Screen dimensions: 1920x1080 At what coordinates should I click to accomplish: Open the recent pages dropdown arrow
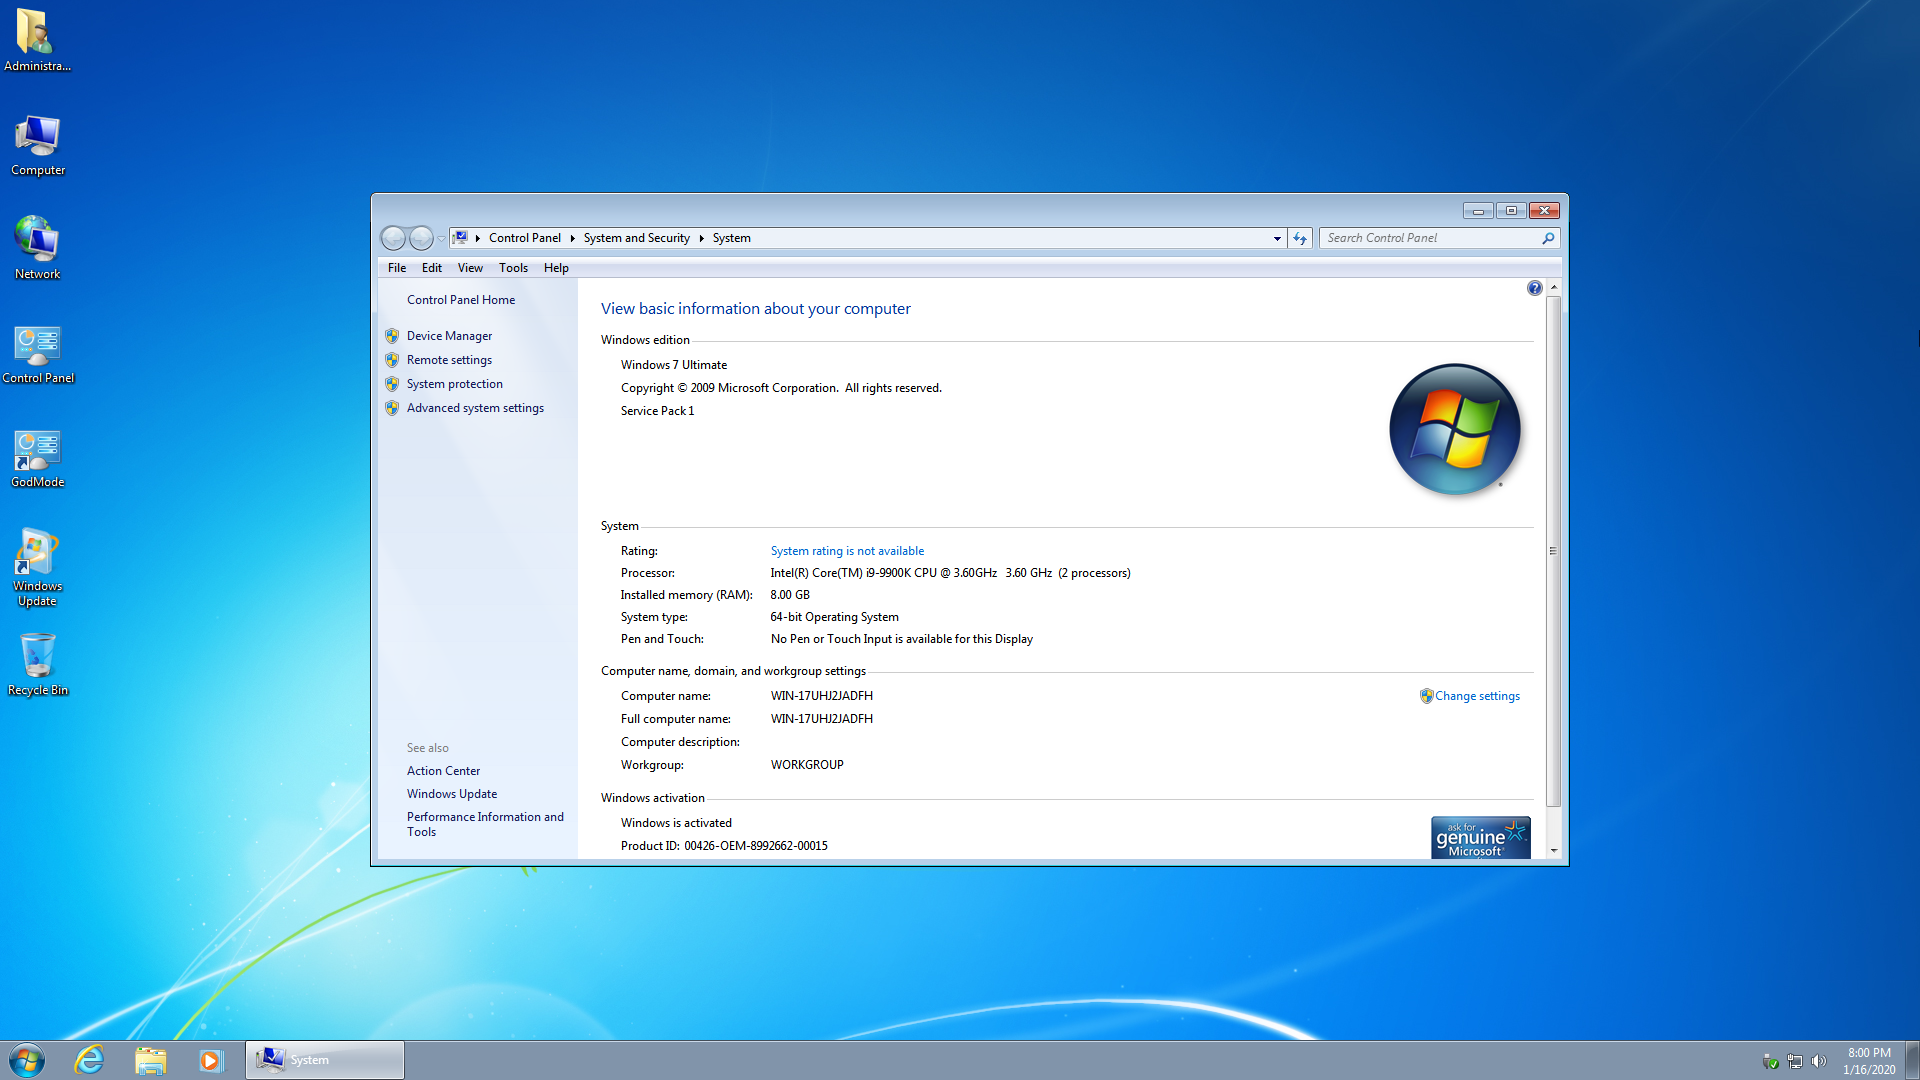coord(442,239)
